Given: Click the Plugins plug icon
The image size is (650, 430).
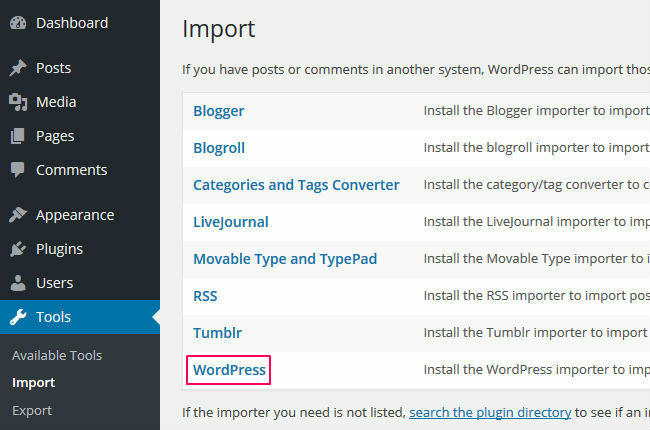Looking at the screenshot, I should coord(18,249).
